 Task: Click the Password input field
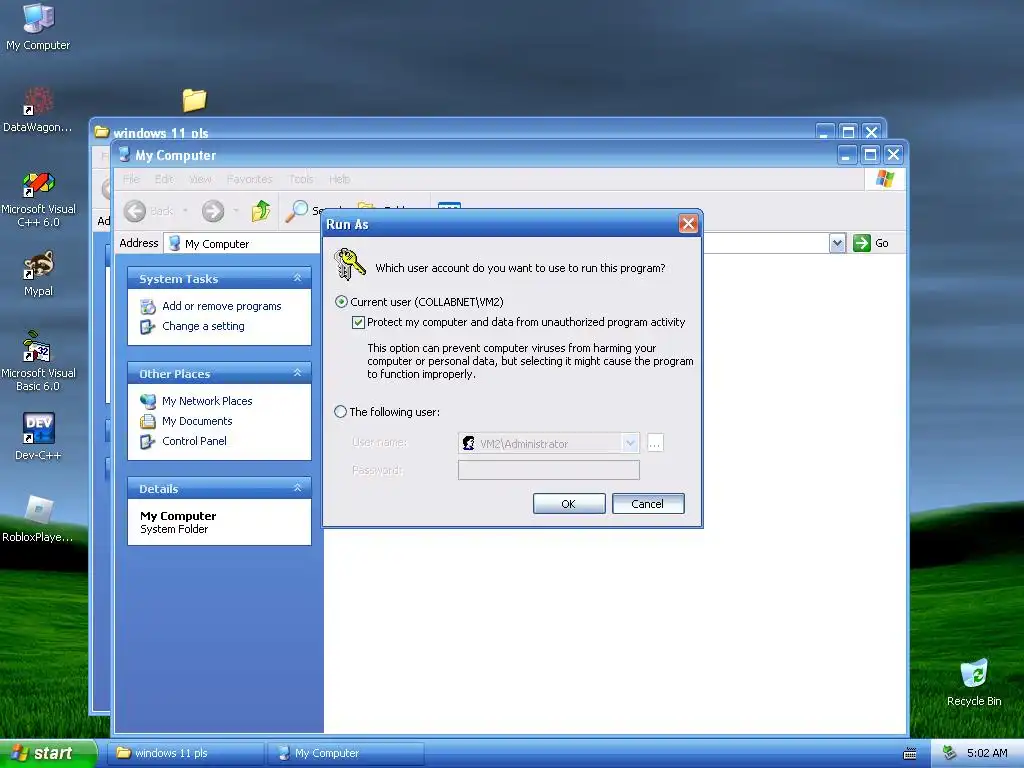[x=549, y=470]
